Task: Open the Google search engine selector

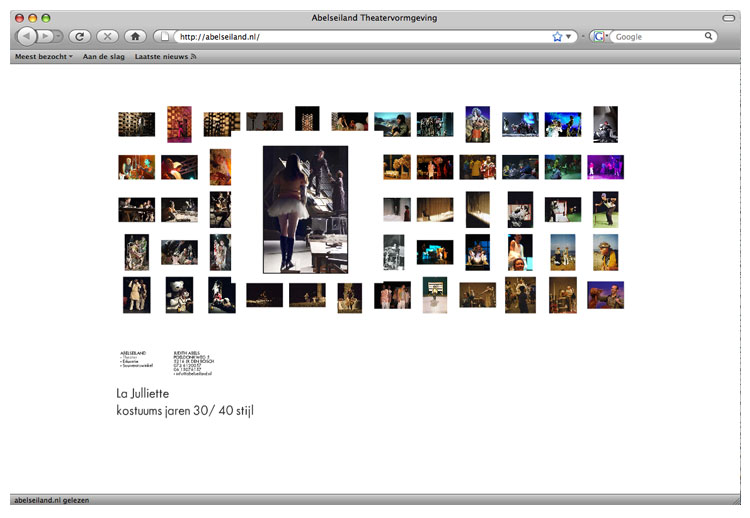Action: click(x=599, y=36)
